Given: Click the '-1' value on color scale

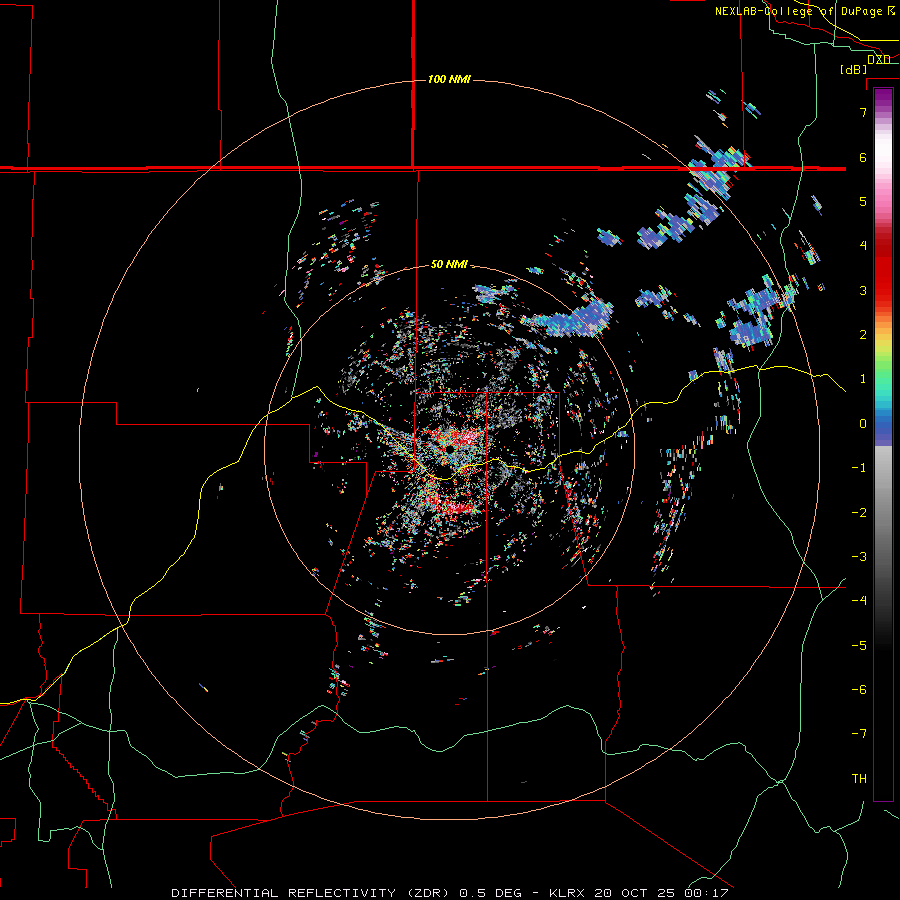Looking at the screenshot, I should coord(859,468).
